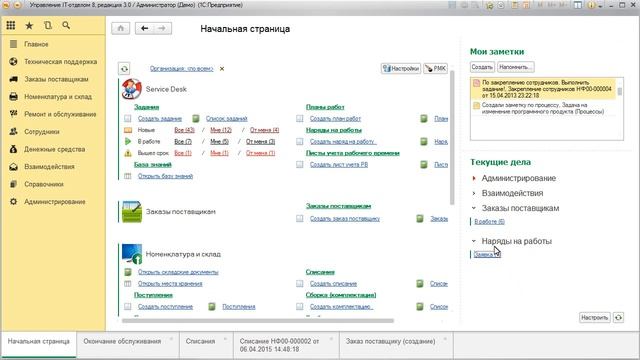This screenshot has width=640, height=360.
Task: Click the Заказы поставщикам basket icon
Action: tap(131, 211)
